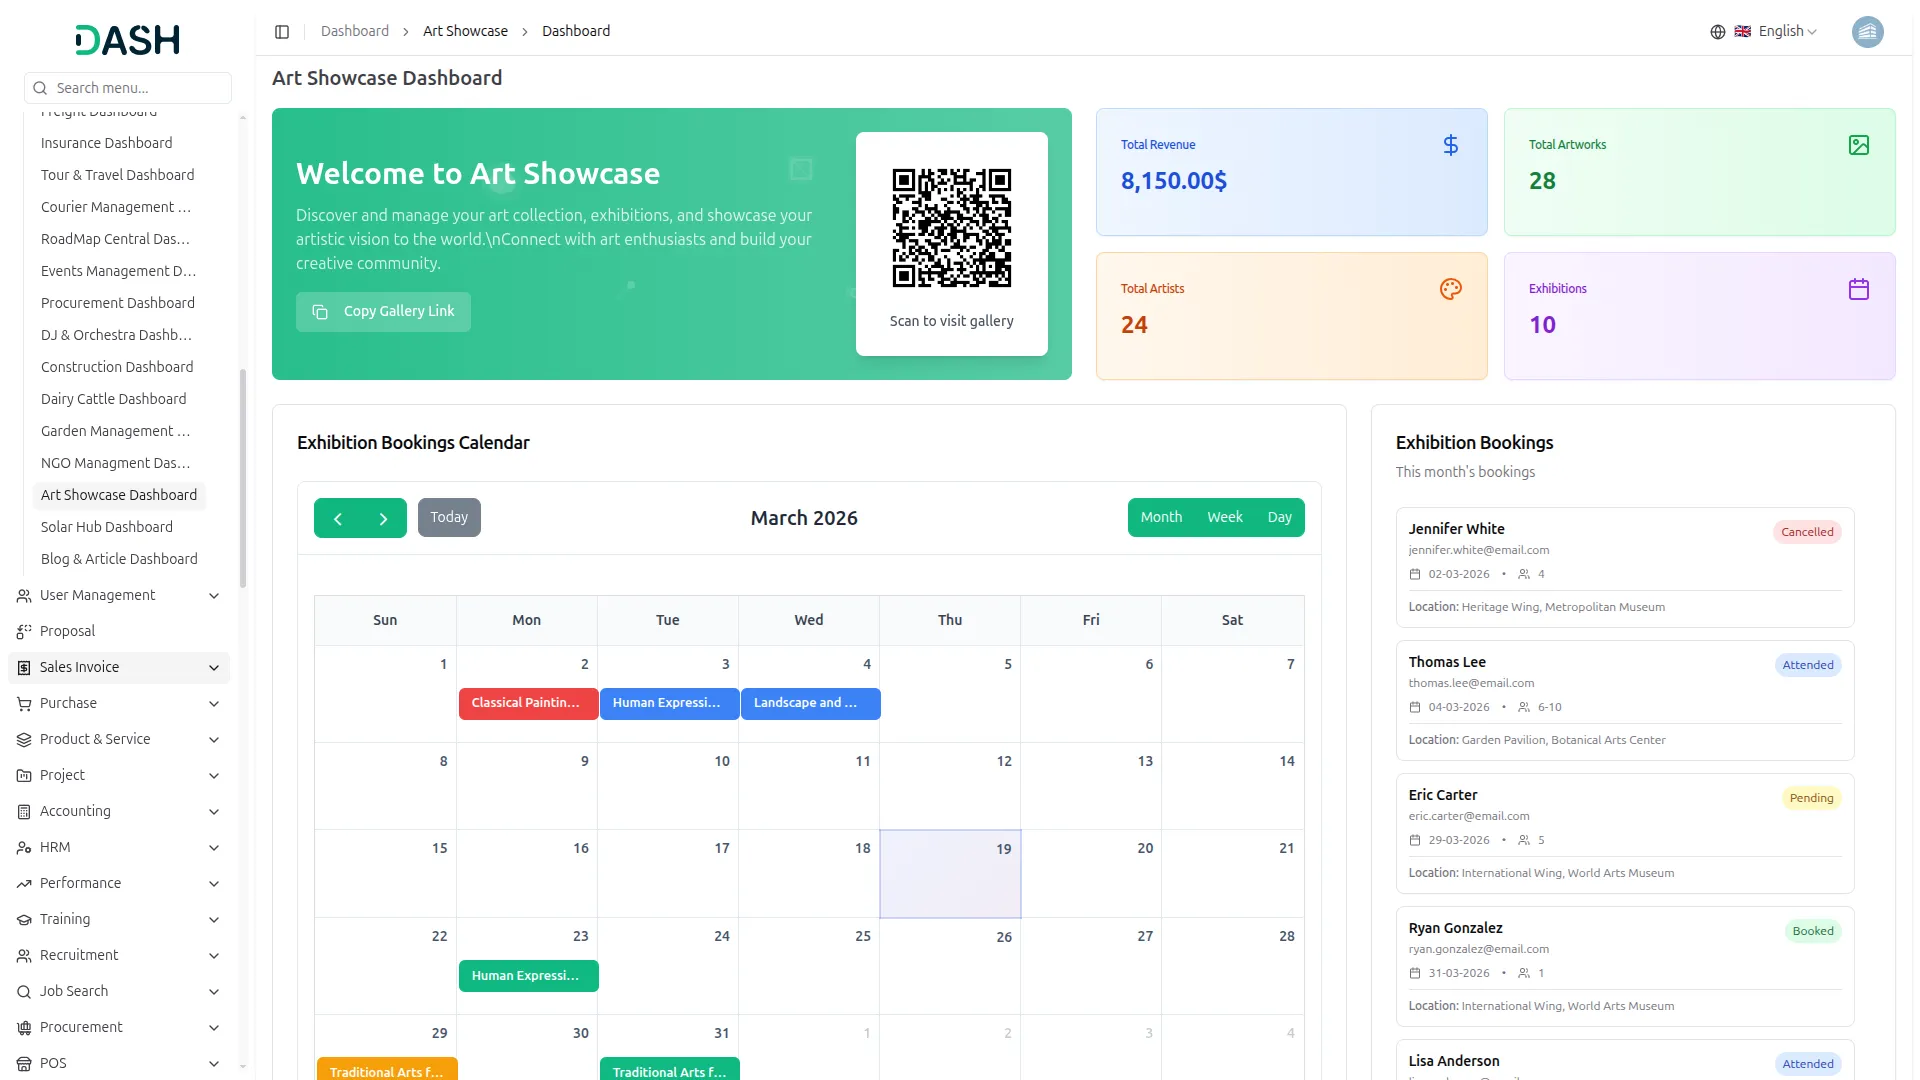Select the Month view toggle
The image size is (1920, 1080).
[x=1161, y=518]
